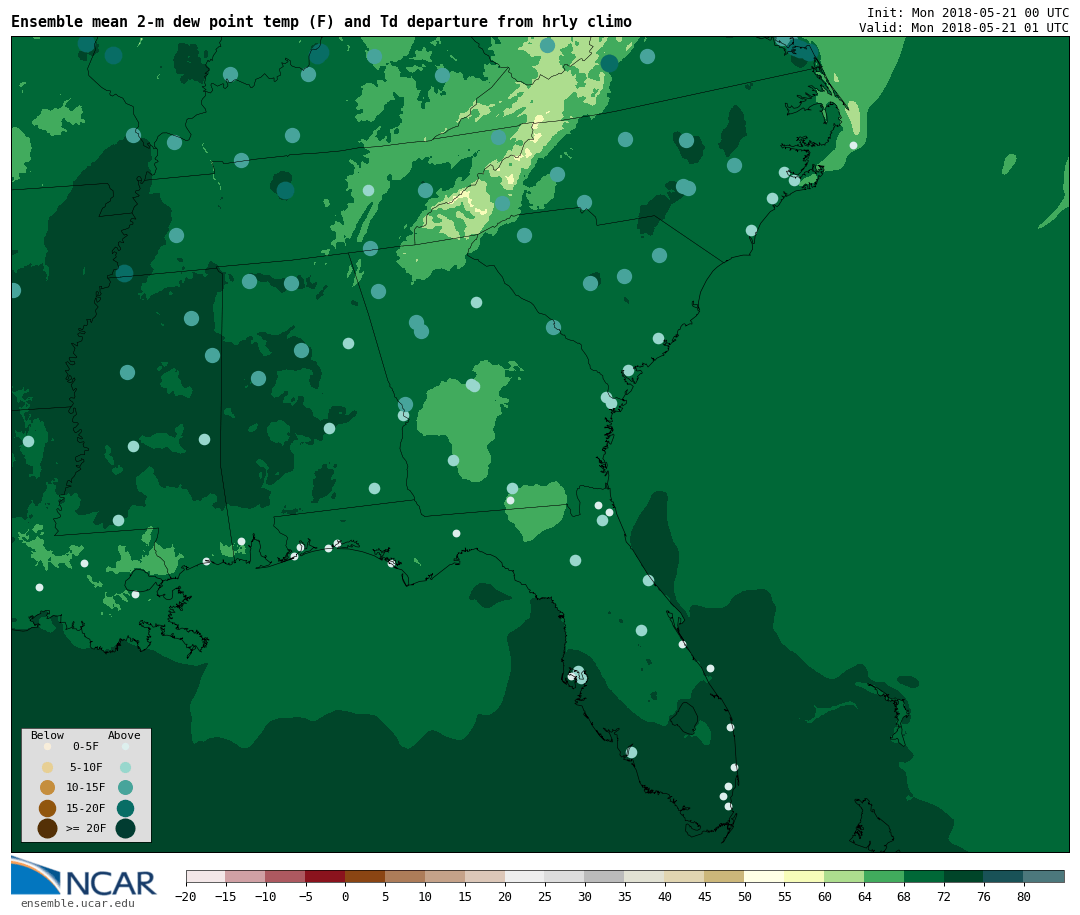Viewport: 1080px width, 915px height.
Task: Pick the -20 to -15 colorbar swatch
Action: point(206,876)
